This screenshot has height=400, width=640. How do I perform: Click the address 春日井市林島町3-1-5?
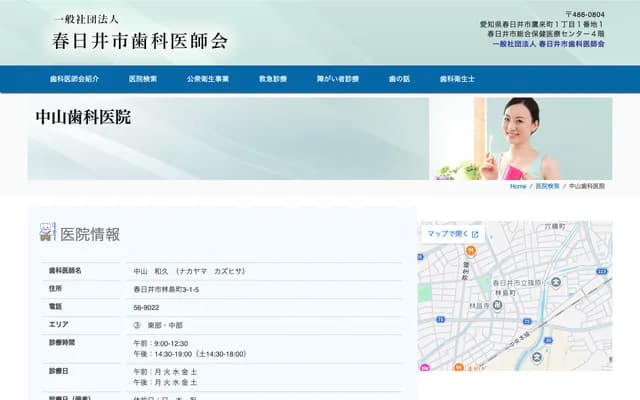[166, 289]
